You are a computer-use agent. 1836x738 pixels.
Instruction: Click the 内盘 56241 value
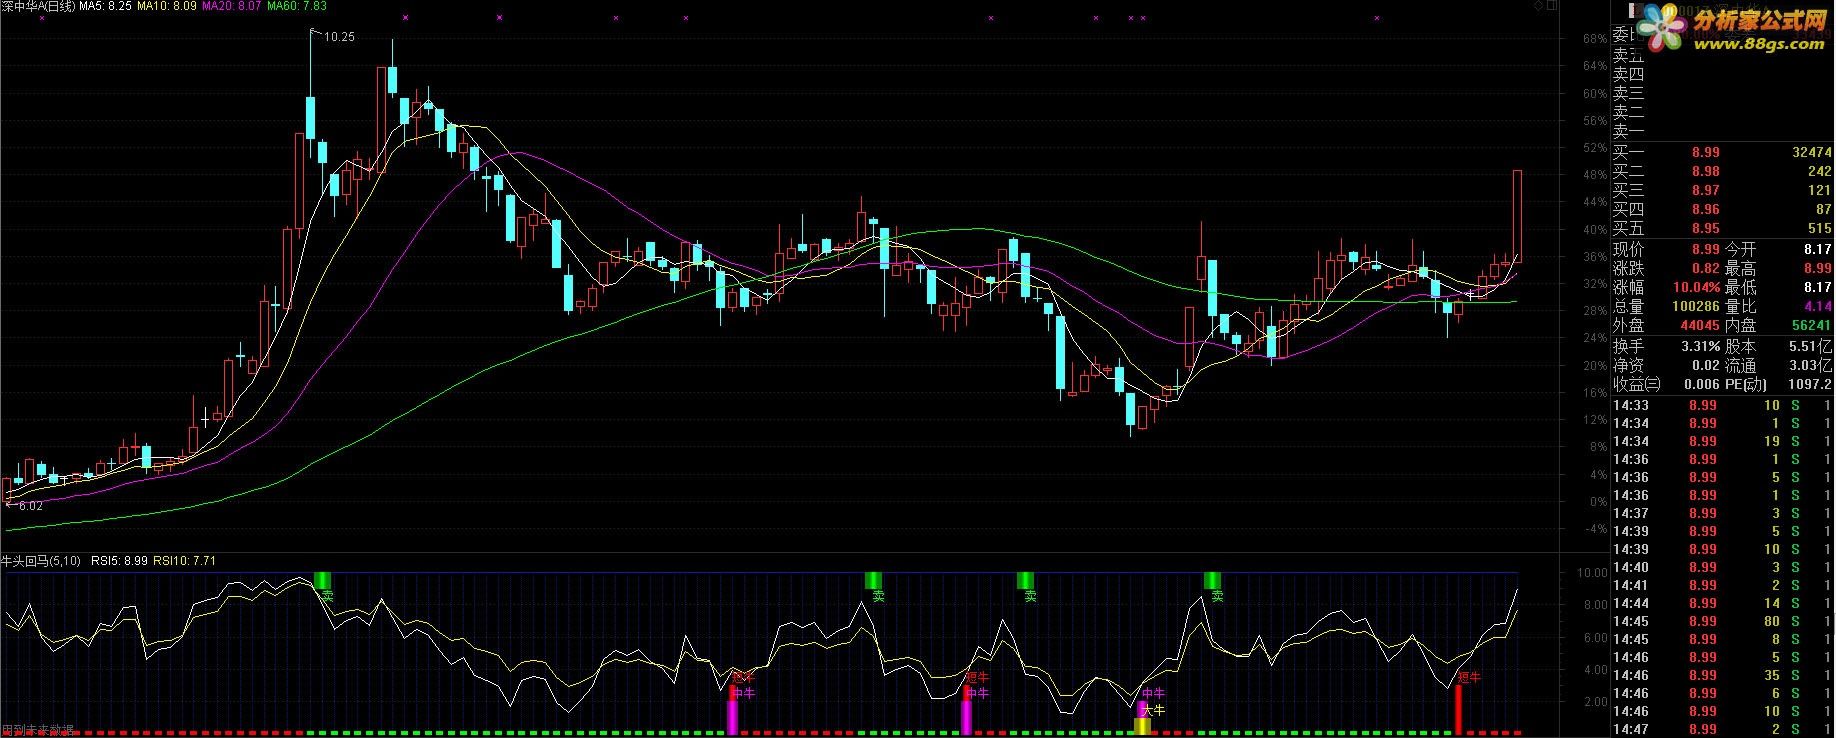point(1811,326)
